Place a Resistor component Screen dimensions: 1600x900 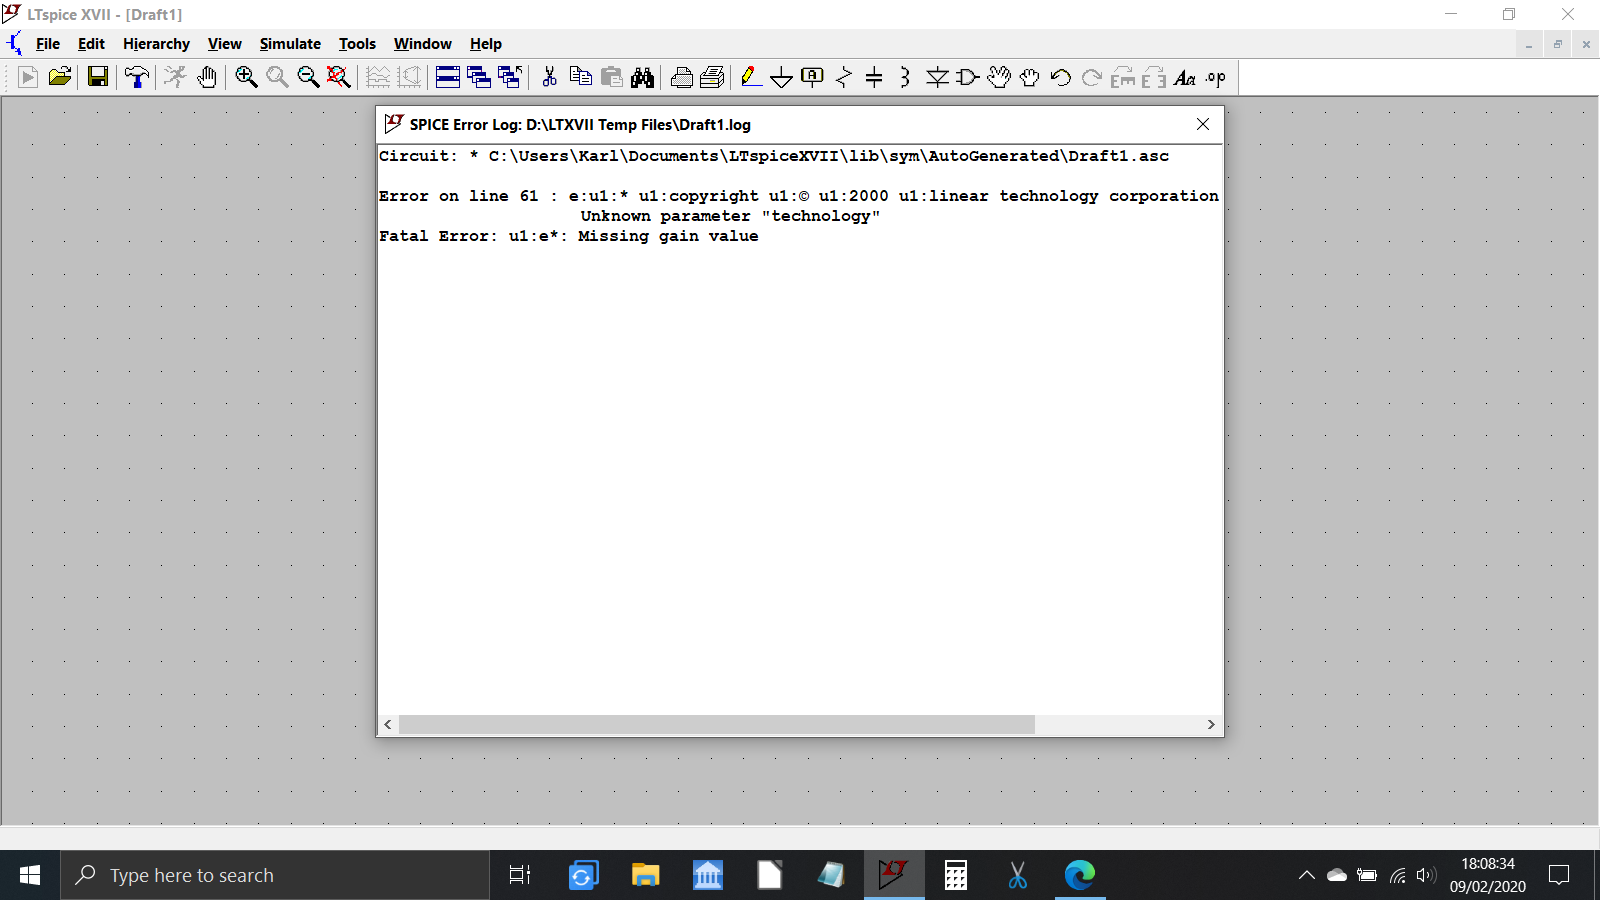pyautogui.click(x=844, y=77)
